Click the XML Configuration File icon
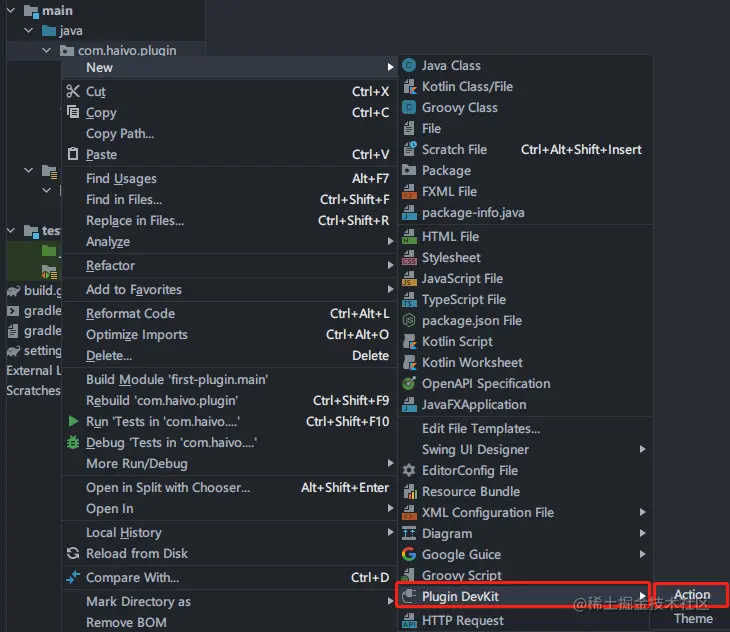Viewport: 730px width, 632px height. (409, 512)
